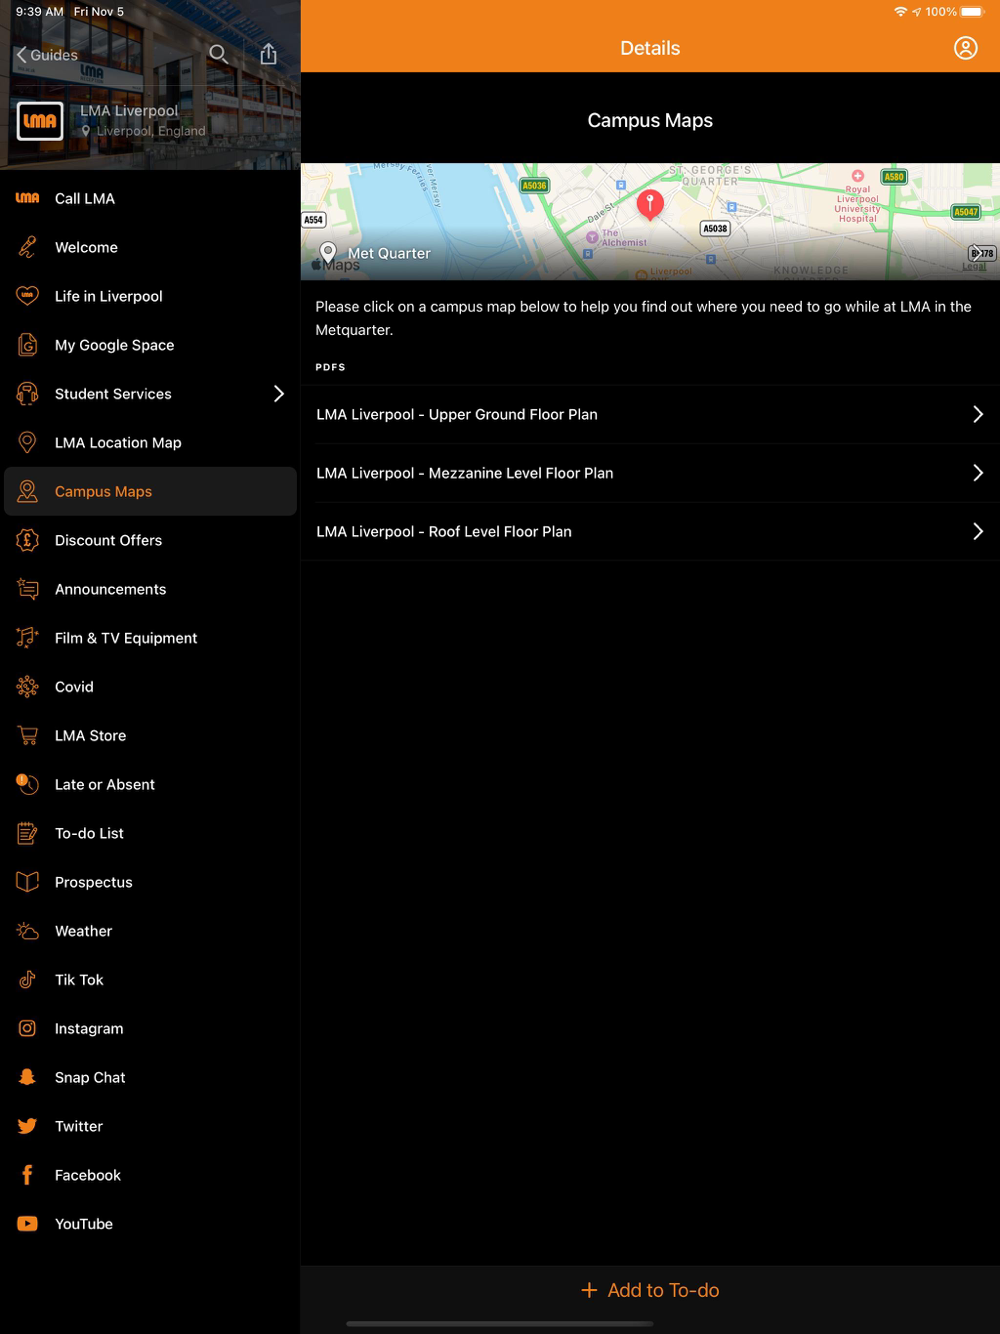Tap the Wi-Fi status icon
The width and height of the screenshot is (1000, 1334).
[900, 12]
